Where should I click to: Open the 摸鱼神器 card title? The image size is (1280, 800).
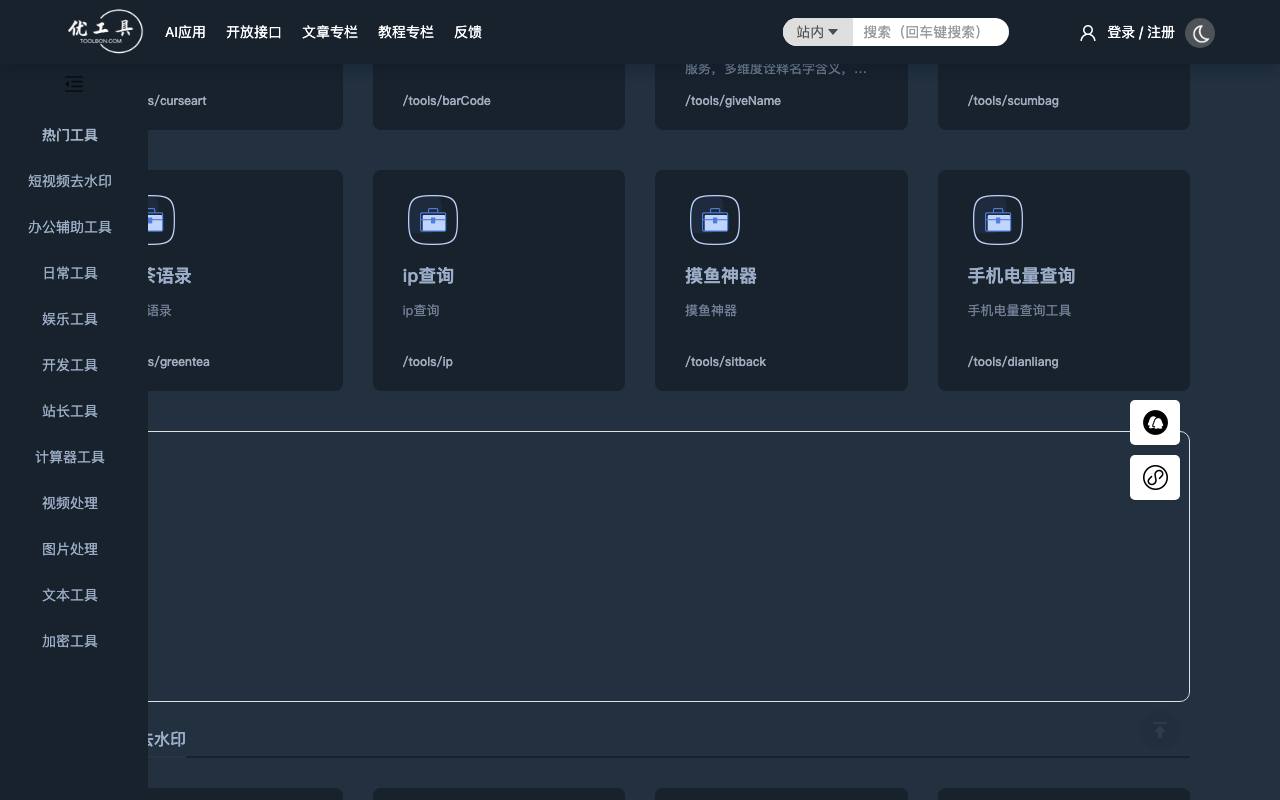click(x=721, y=276)
